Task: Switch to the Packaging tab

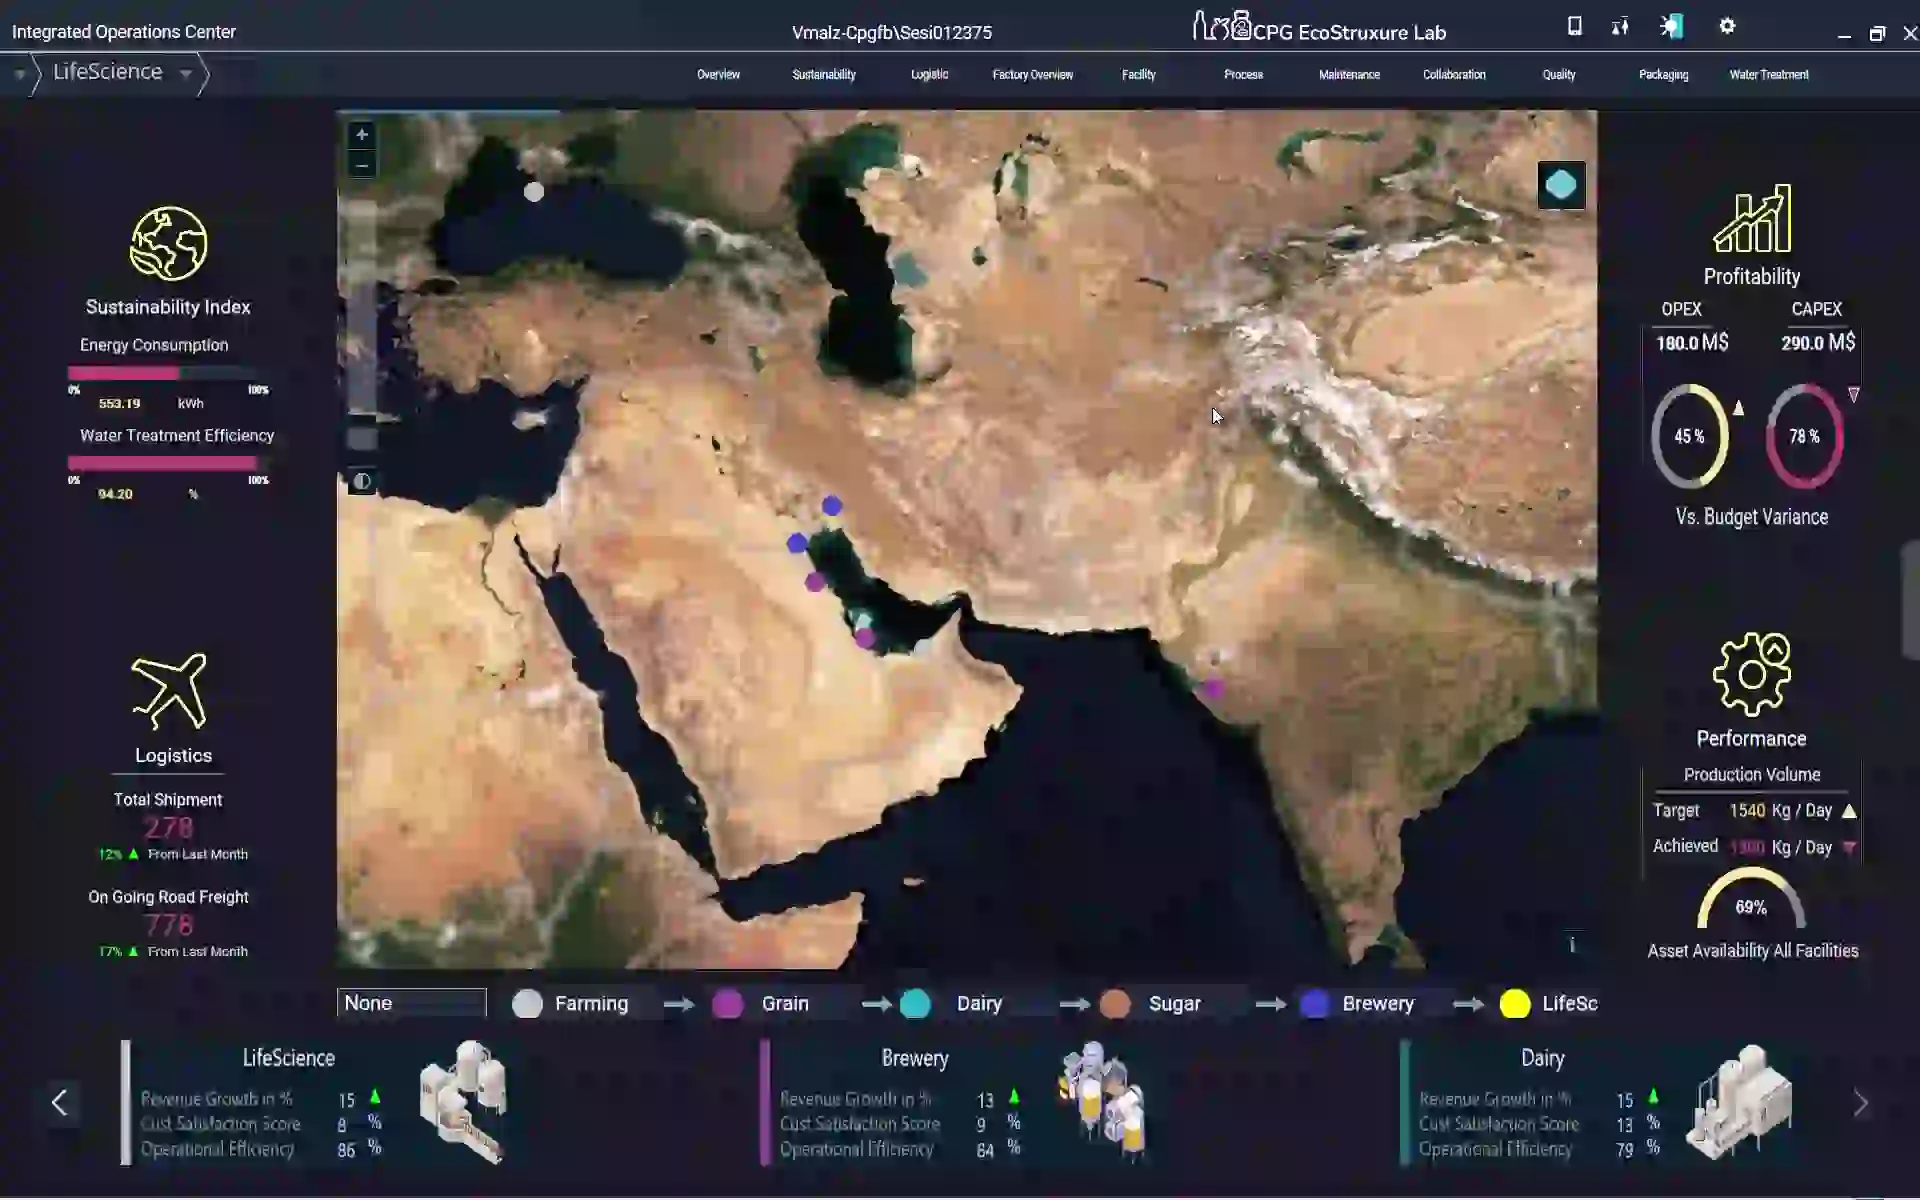Action: [1663, 75]
